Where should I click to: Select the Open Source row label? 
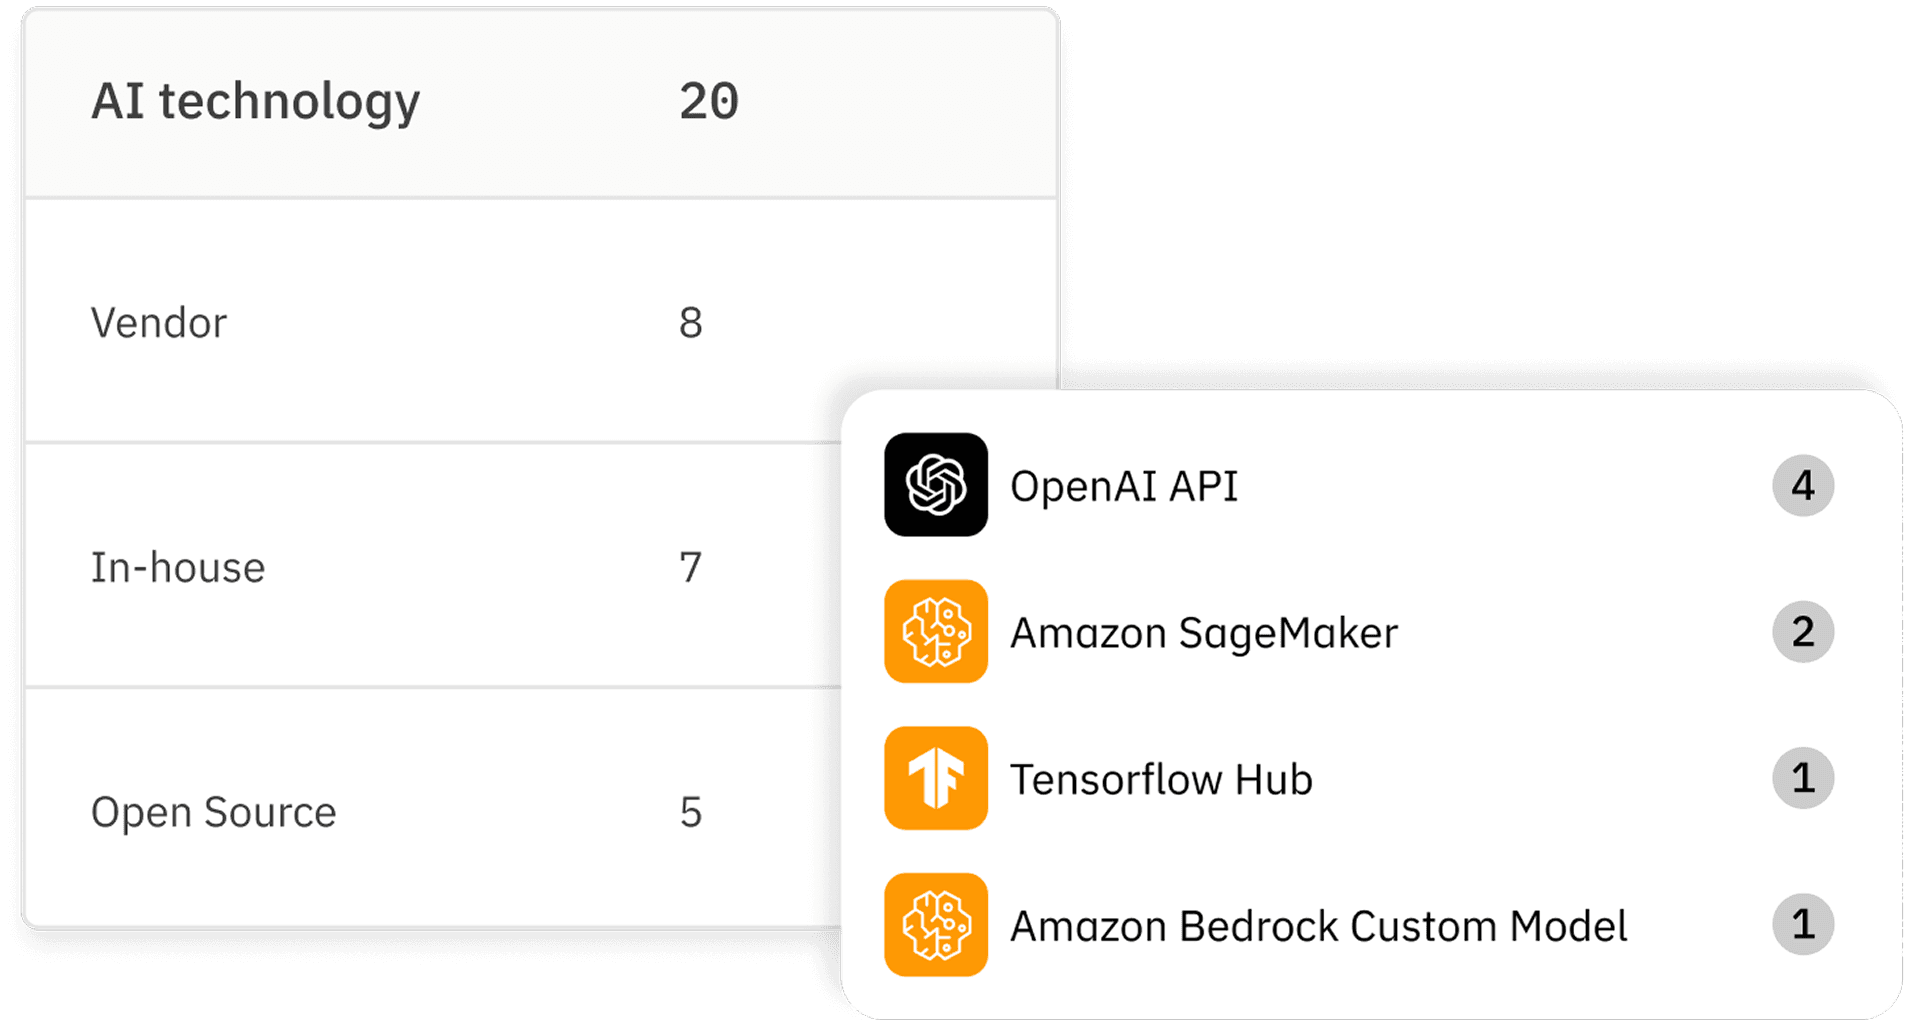pos(213,812)
